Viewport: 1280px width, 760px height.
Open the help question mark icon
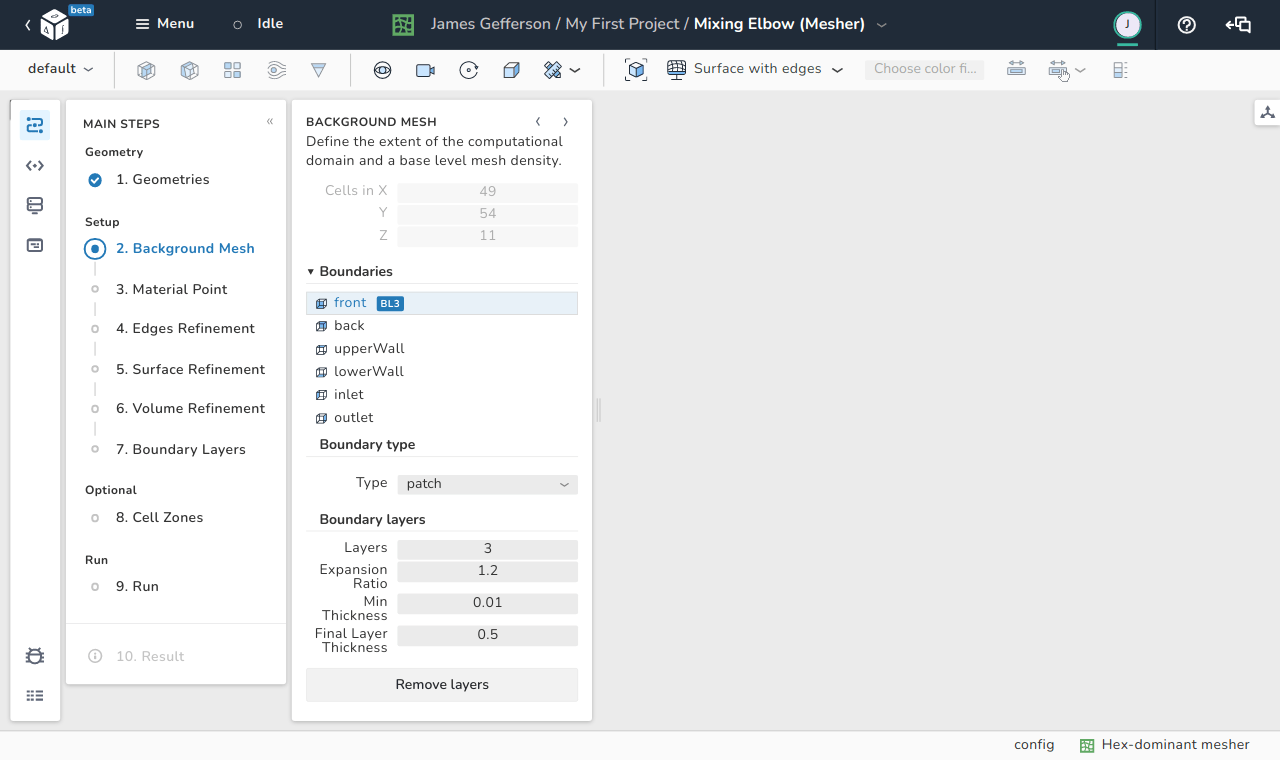click(x=1187, y=25)
